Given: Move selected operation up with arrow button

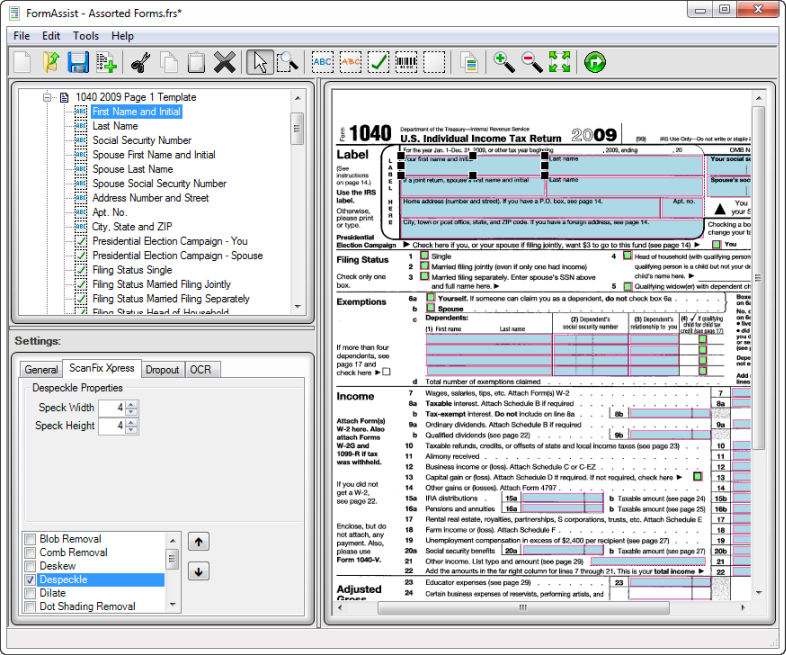Looking at the screenshot, I should click(199, 541).
